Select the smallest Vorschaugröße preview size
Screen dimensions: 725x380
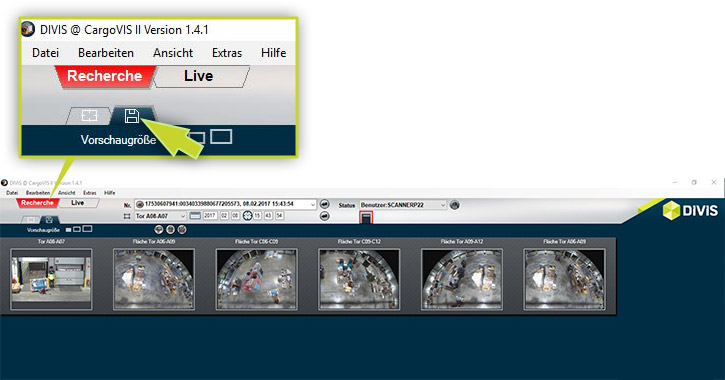(68, 230)
